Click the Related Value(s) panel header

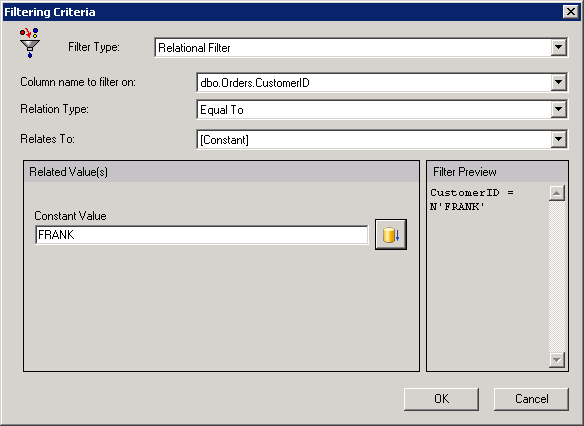222,172
